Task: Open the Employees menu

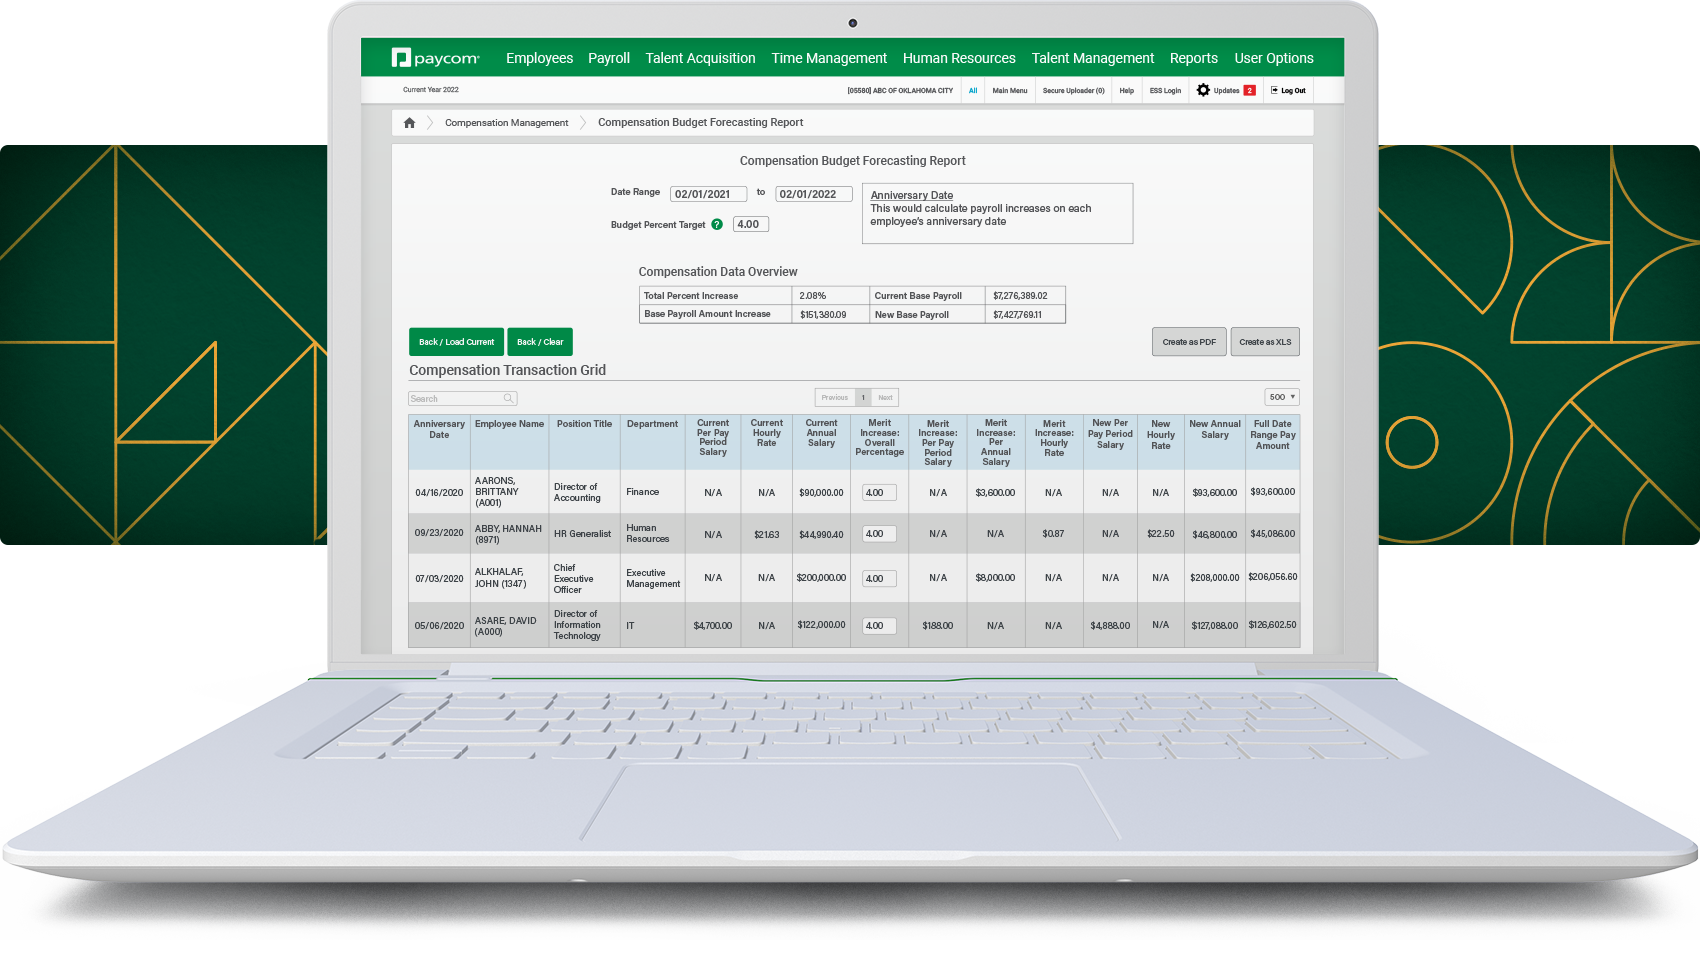Action: click(539, 58)
